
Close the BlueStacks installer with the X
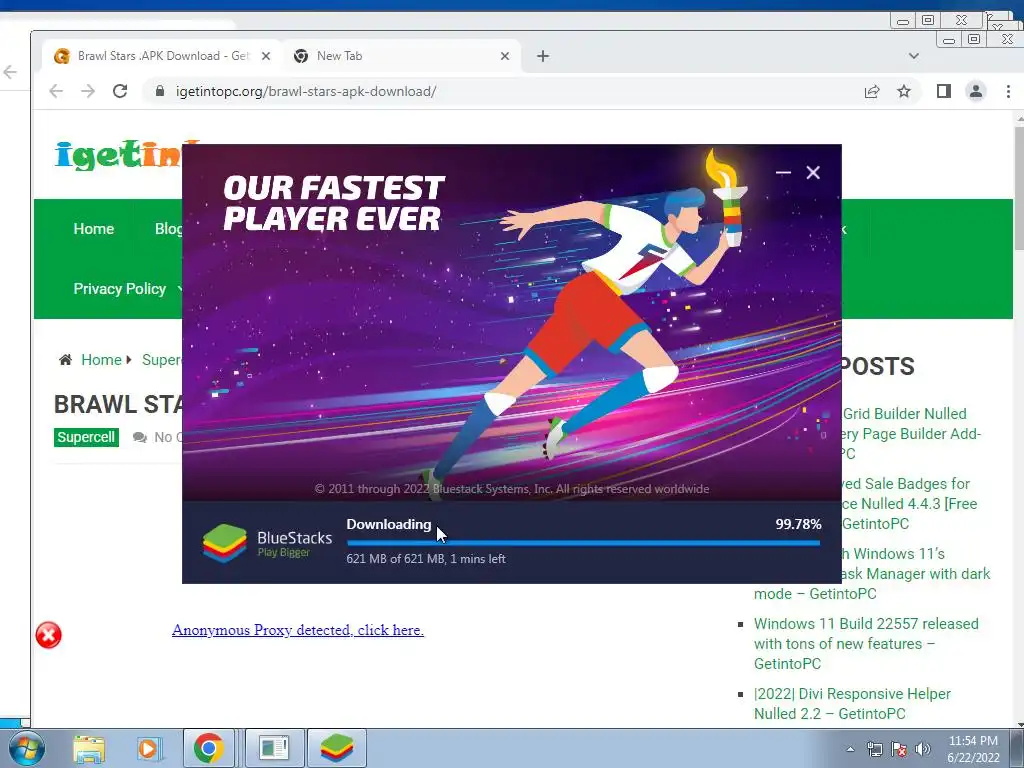pos(812,172)
